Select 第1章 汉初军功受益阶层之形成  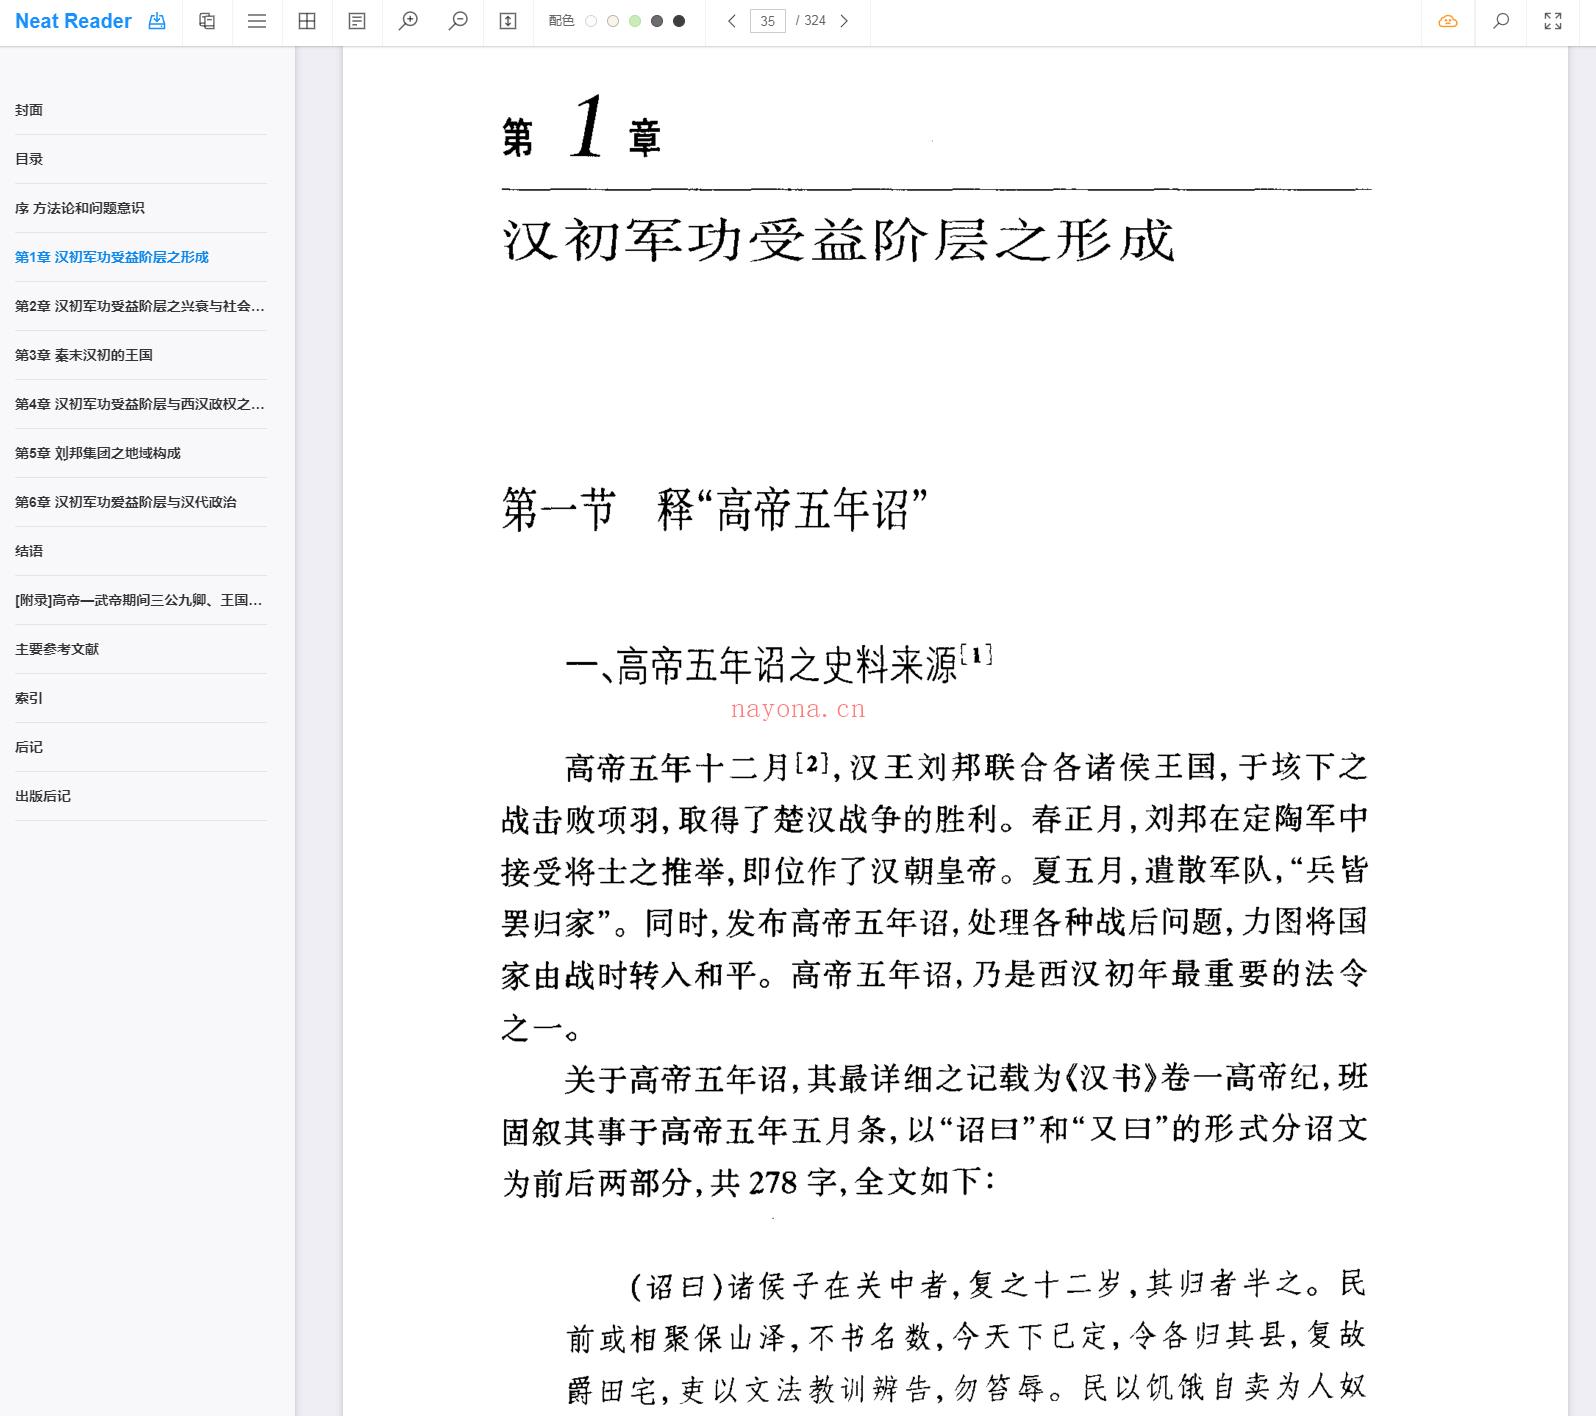point(112,257)
